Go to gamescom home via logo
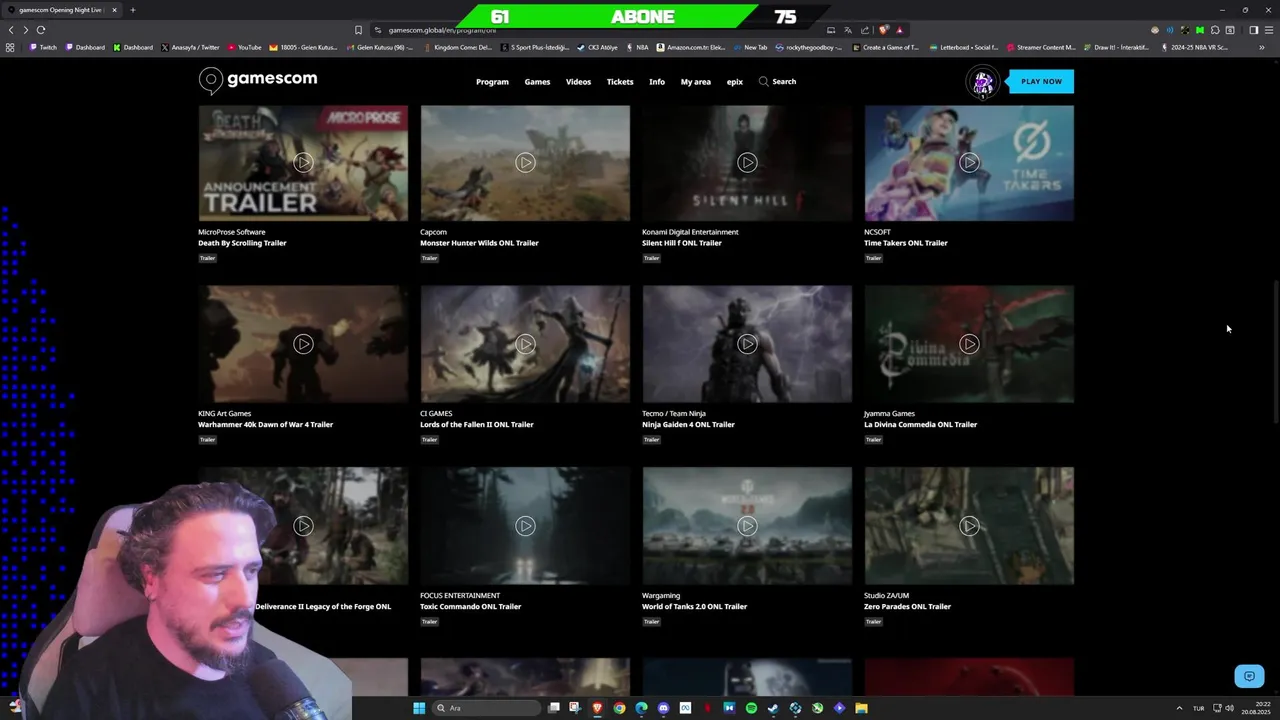The height and width of the screenshot is (720, 1280). 258,79
